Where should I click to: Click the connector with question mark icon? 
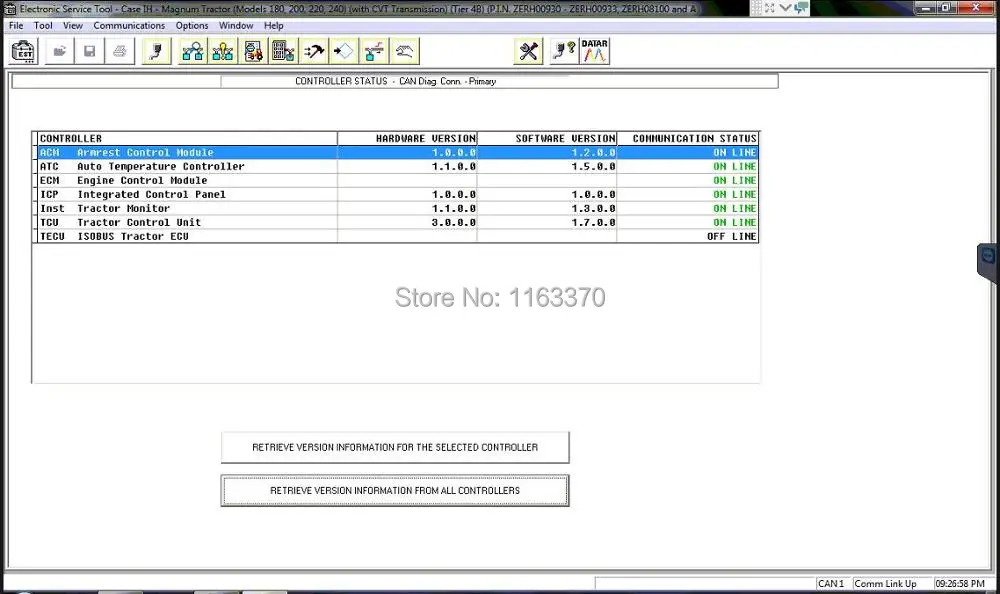pos(564,52)
